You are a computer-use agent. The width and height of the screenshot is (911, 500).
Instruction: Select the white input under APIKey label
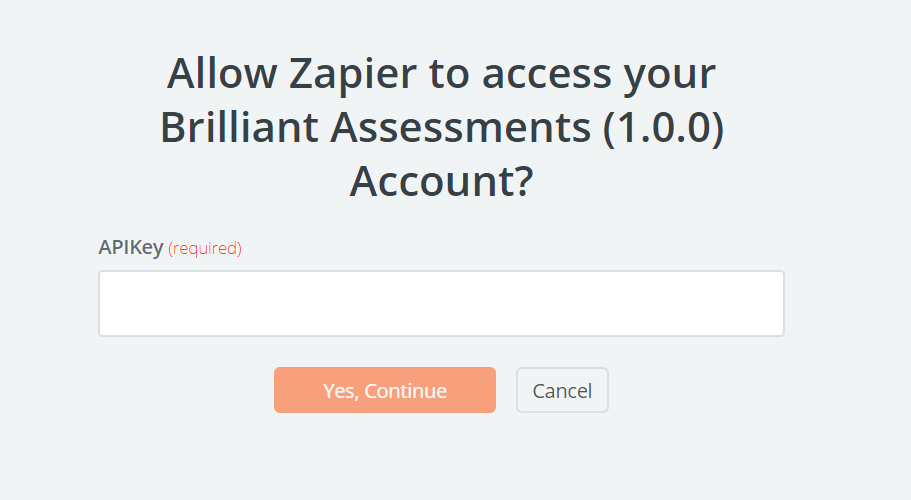pos(441,303)
